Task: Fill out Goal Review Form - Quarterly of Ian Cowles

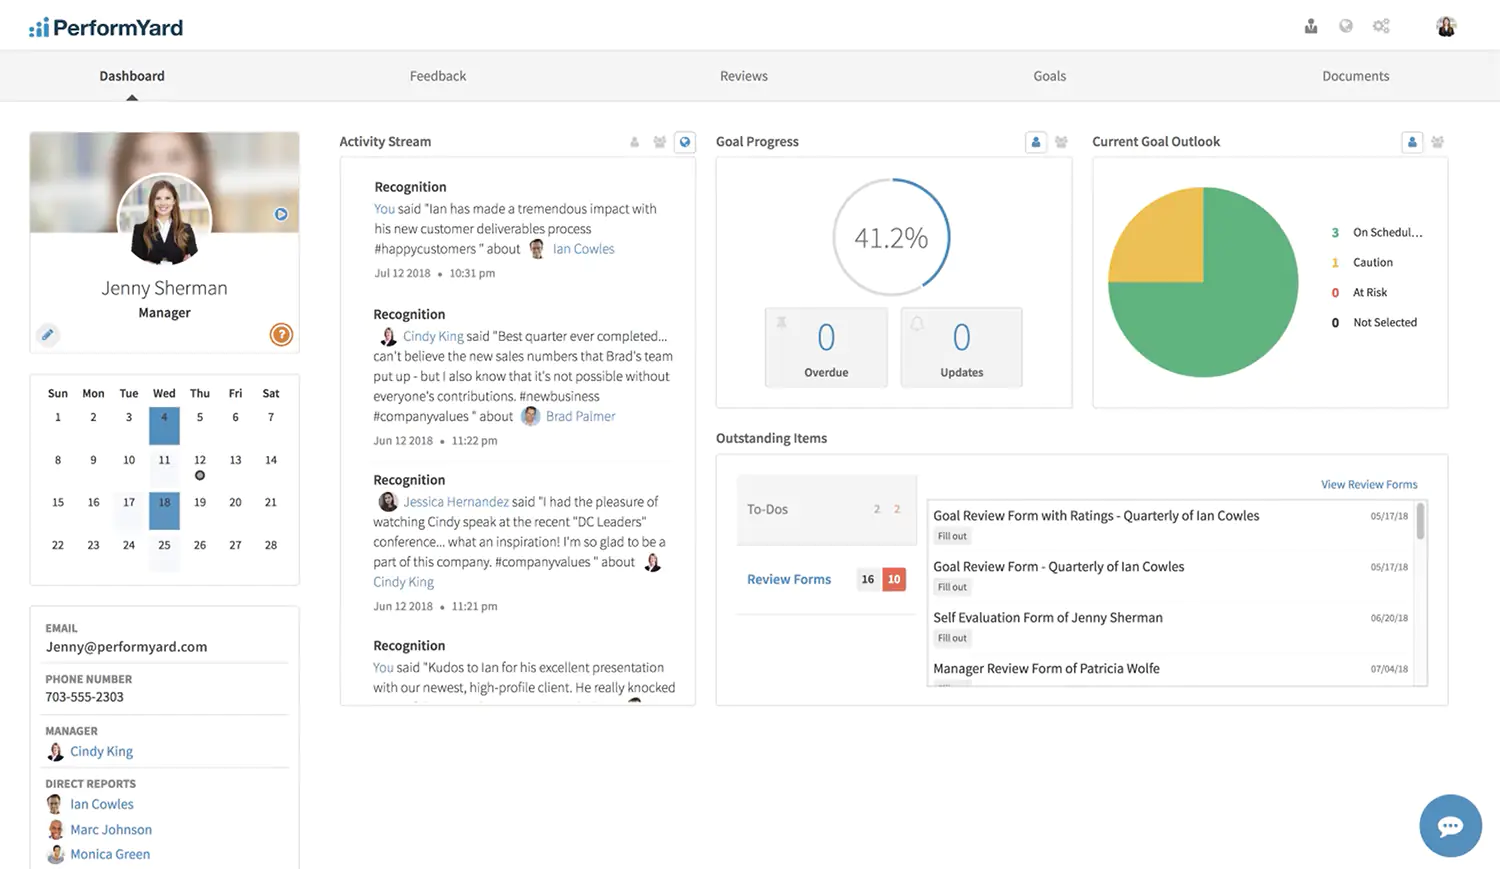Action: 952,587
